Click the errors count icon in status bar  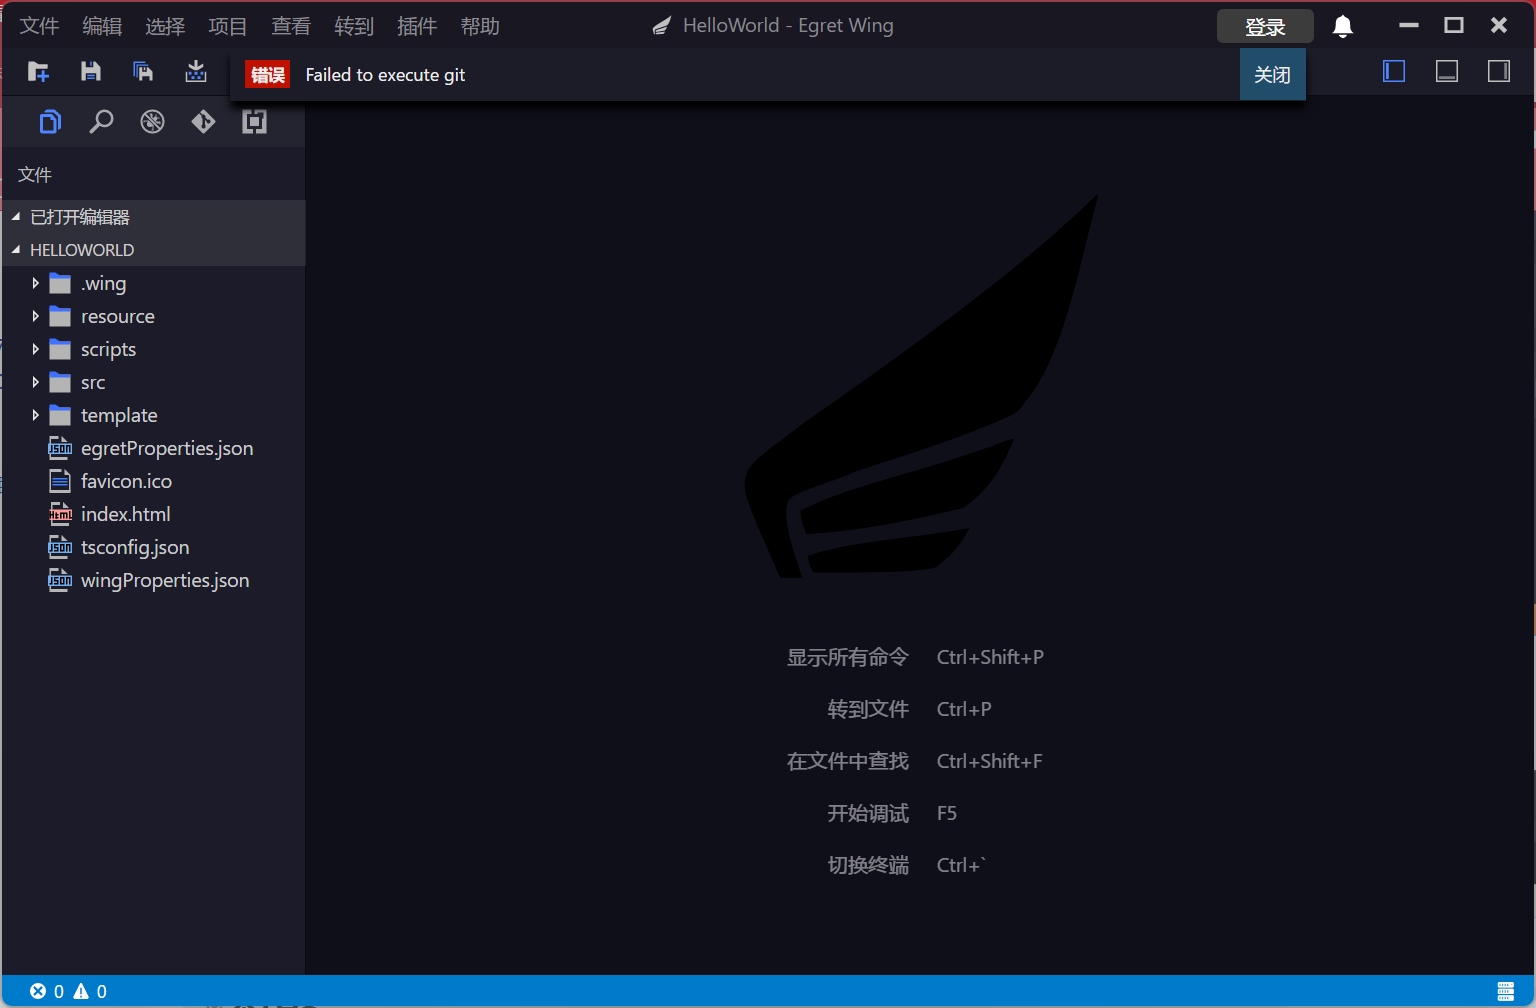pos(38,991)
